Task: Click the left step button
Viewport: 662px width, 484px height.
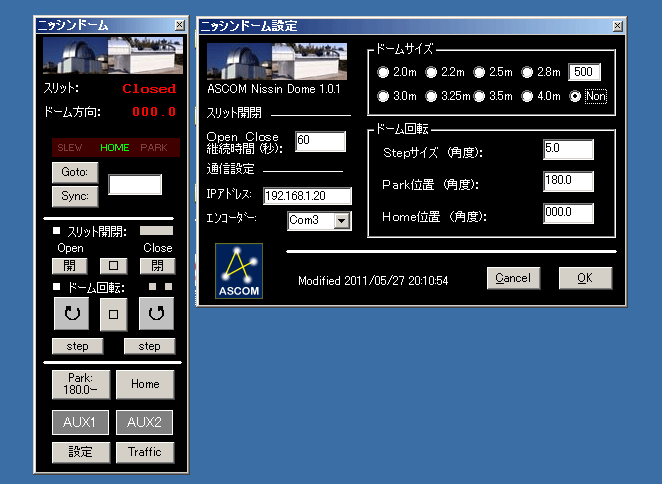Action: [77, 346]
